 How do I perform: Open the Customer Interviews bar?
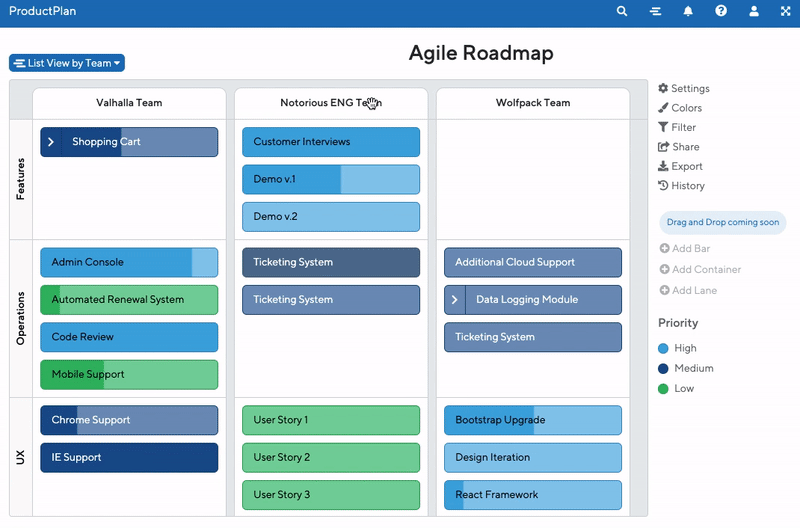point(331,142)
